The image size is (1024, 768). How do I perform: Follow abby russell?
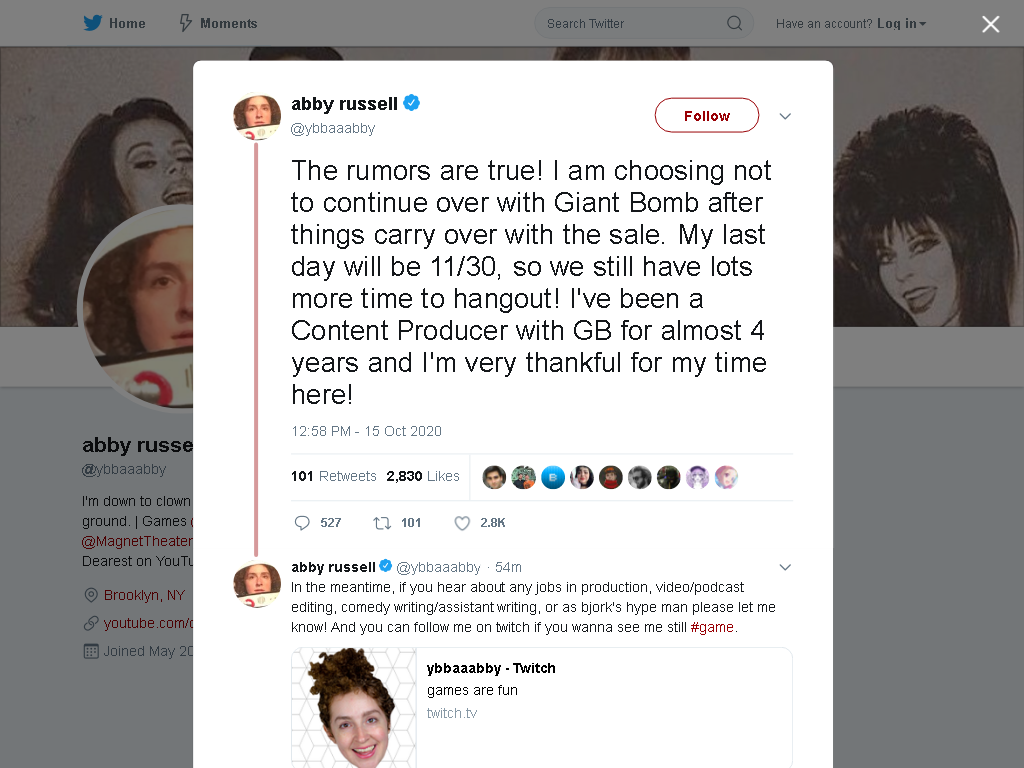[x=707, y=116]
